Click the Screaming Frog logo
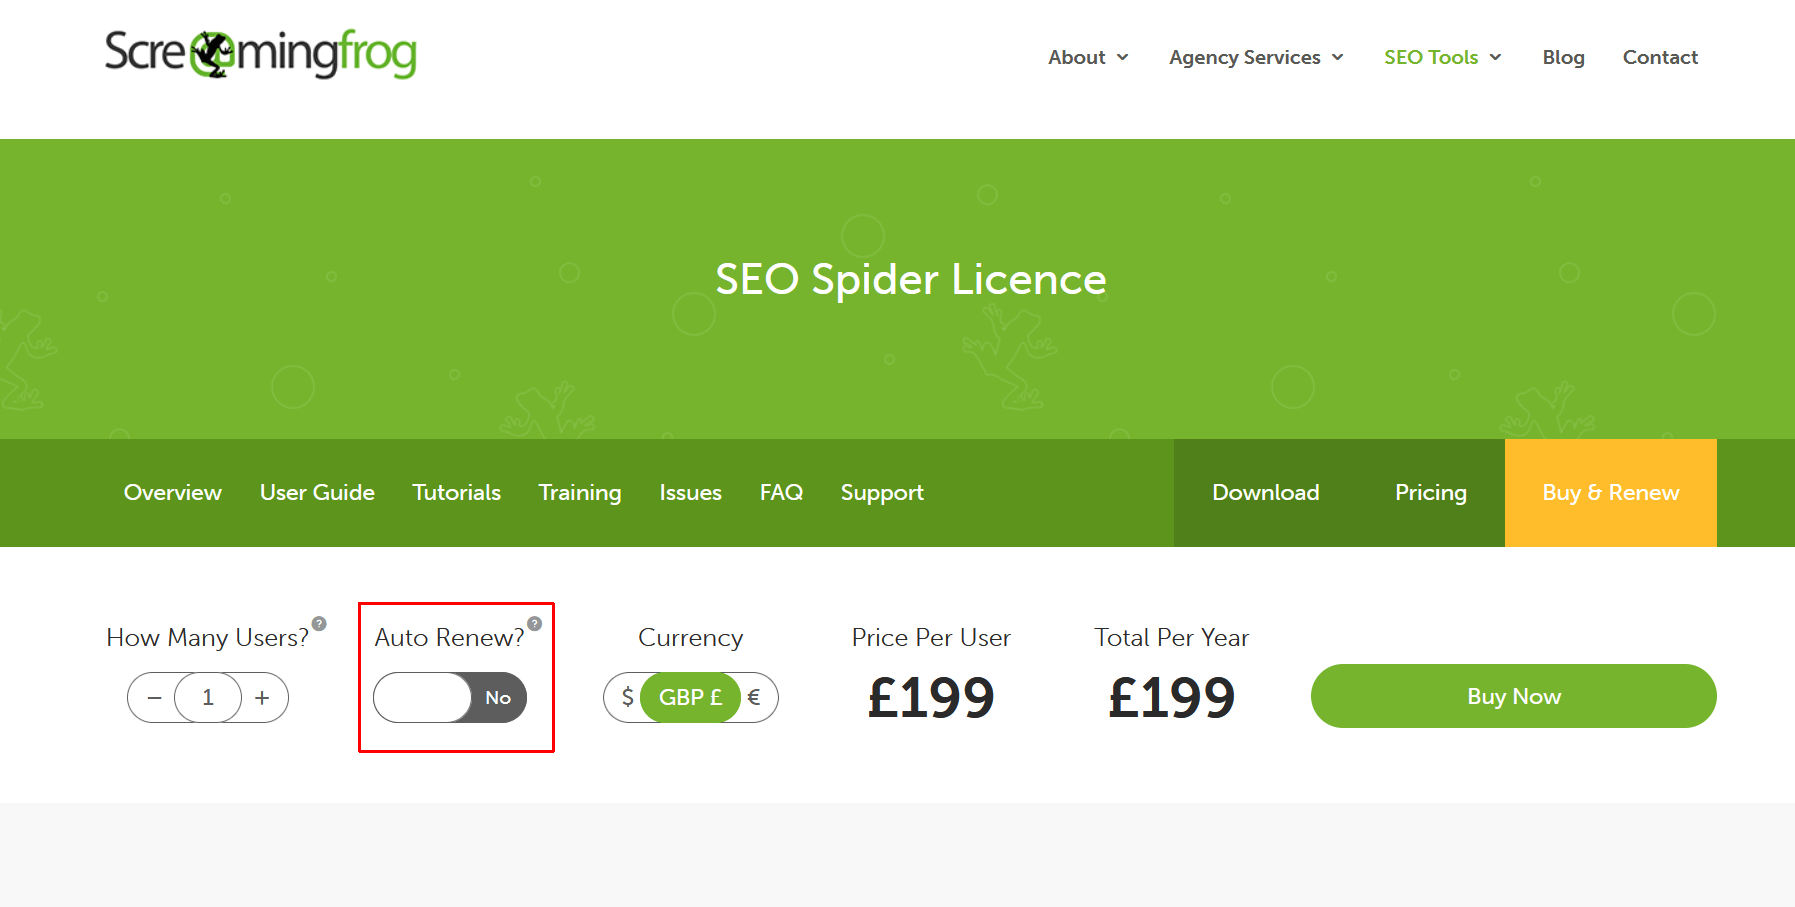The image size is (1795, 907). coord(260,54)
